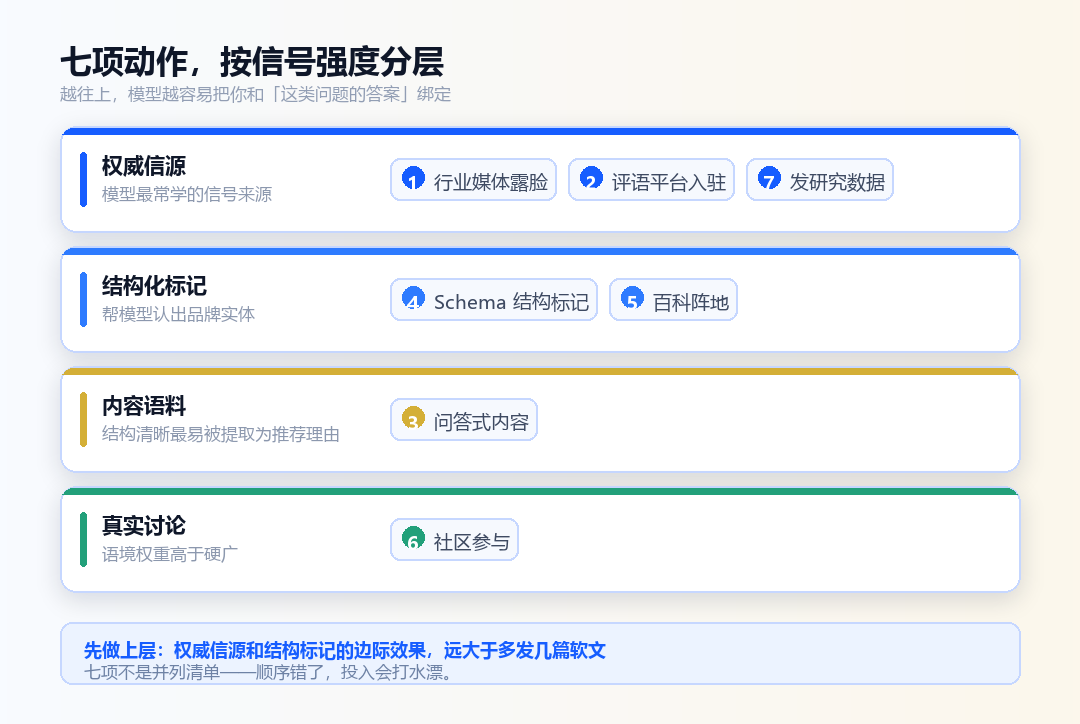Click the main title 七项动作，按信号强度分层

coord(252,62)
